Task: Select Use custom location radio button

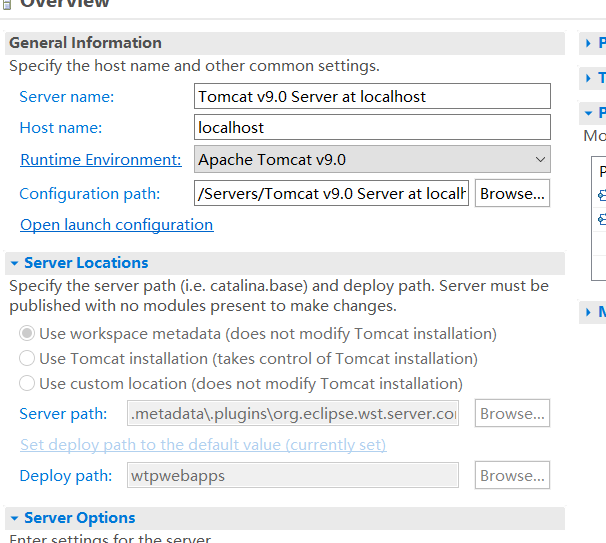Action: (x=27, y=384)
